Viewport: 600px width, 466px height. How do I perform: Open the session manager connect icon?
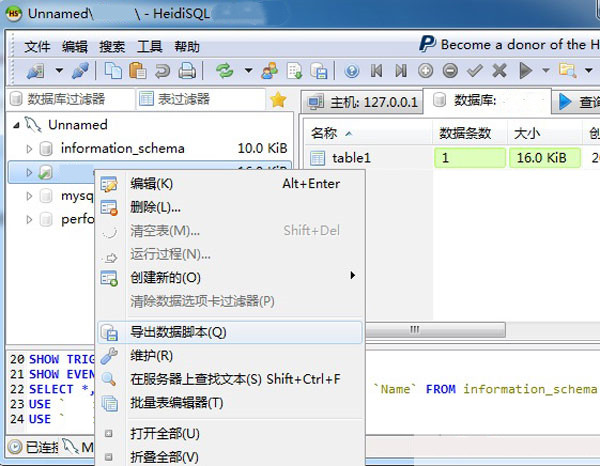(36, 71)
